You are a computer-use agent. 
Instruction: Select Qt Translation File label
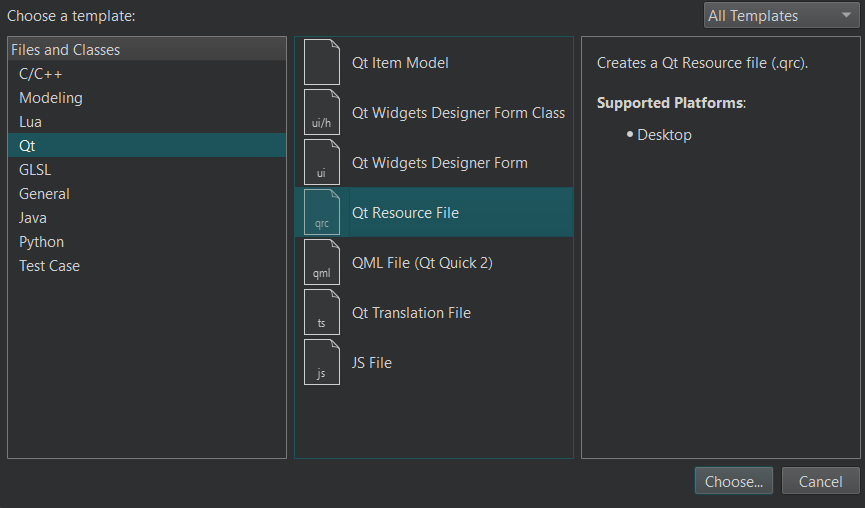coord(412,313)
